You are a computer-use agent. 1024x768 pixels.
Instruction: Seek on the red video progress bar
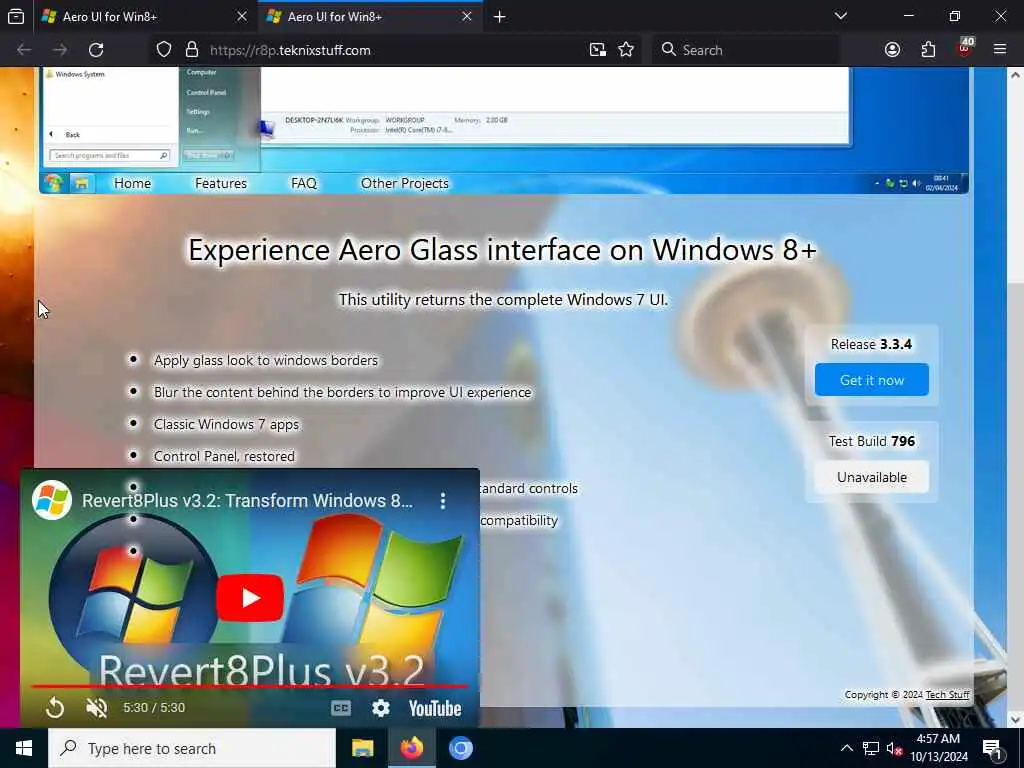pos(250,686)
